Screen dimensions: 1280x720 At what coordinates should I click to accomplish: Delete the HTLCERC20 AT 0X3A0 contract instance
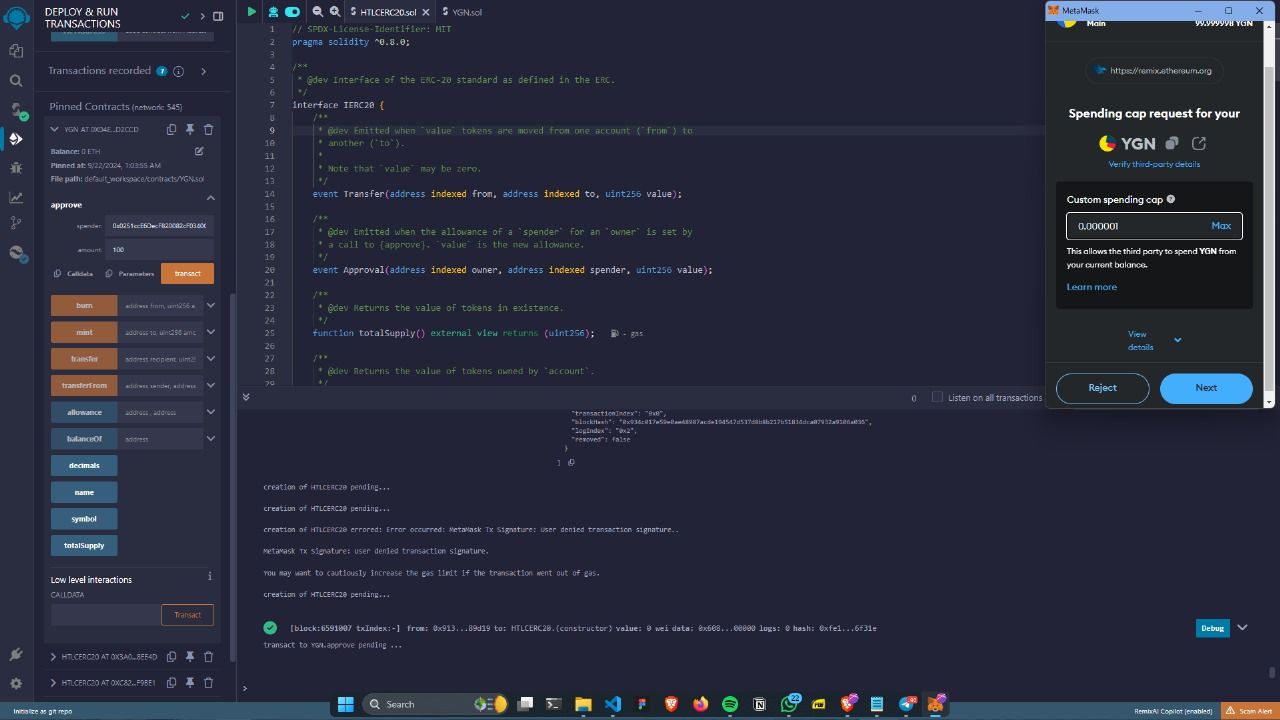coord(208,657)
